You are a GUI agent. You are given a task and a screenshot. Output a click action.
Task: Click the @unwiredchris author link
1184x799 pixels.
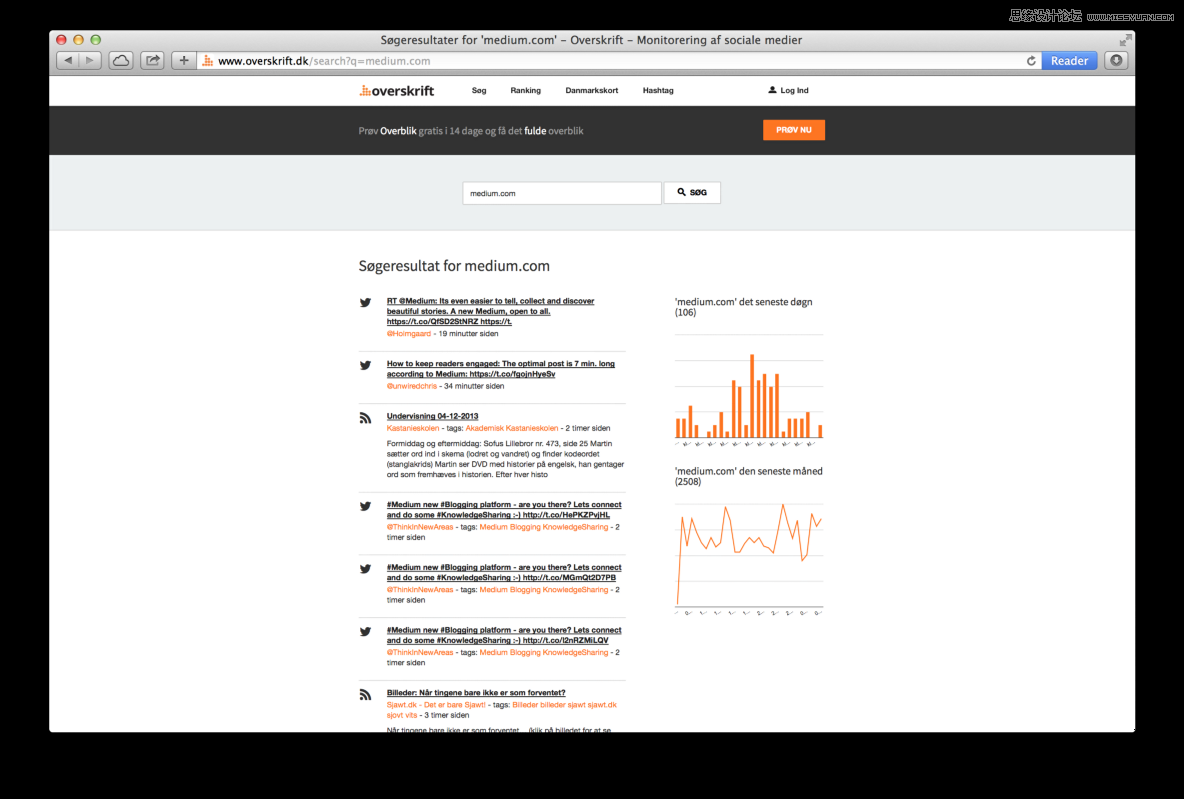(412, 386)
